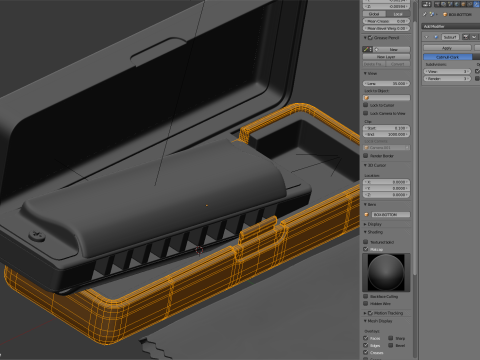The width and height of the screenshot is (480, 360).
Task: Toggle the Grease Pencil panel checkbox
Action: [370, 38]
